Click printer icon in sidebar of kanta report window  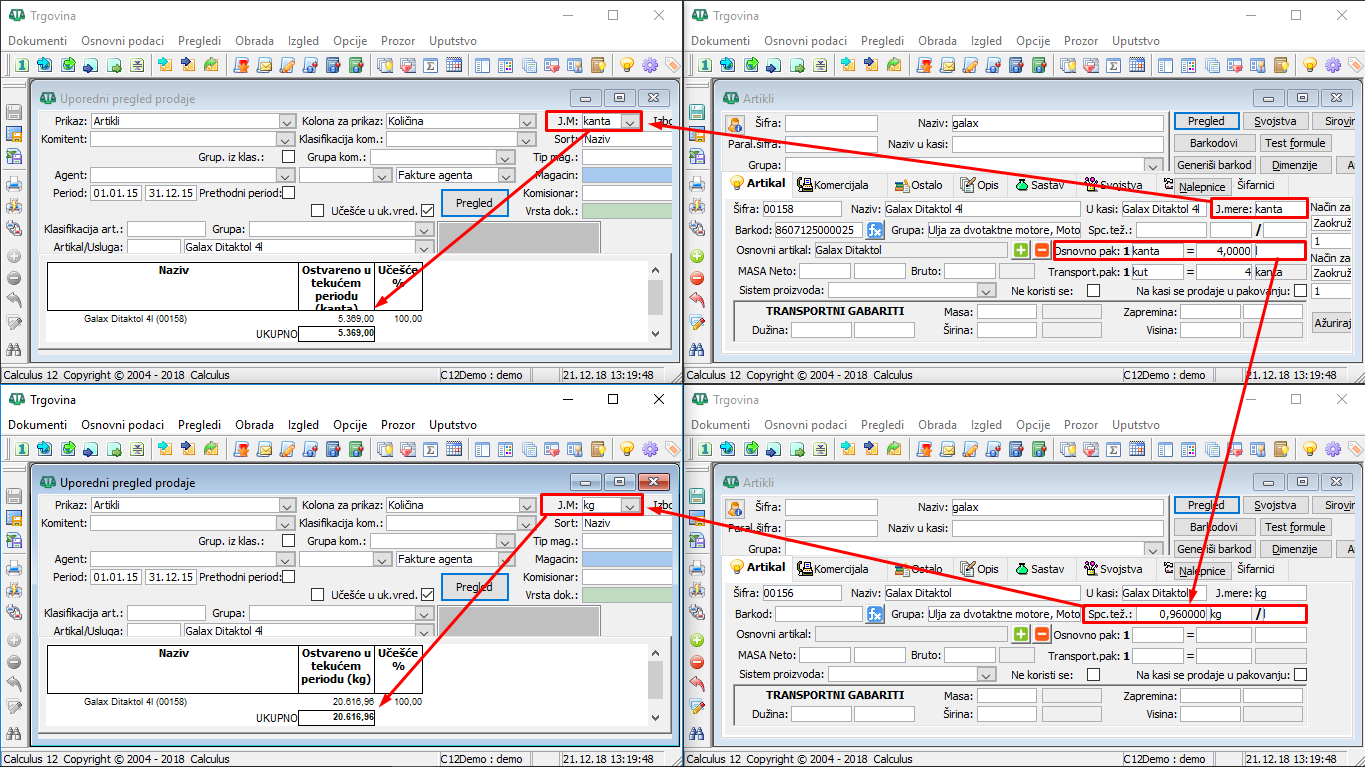tap(14, 184)
